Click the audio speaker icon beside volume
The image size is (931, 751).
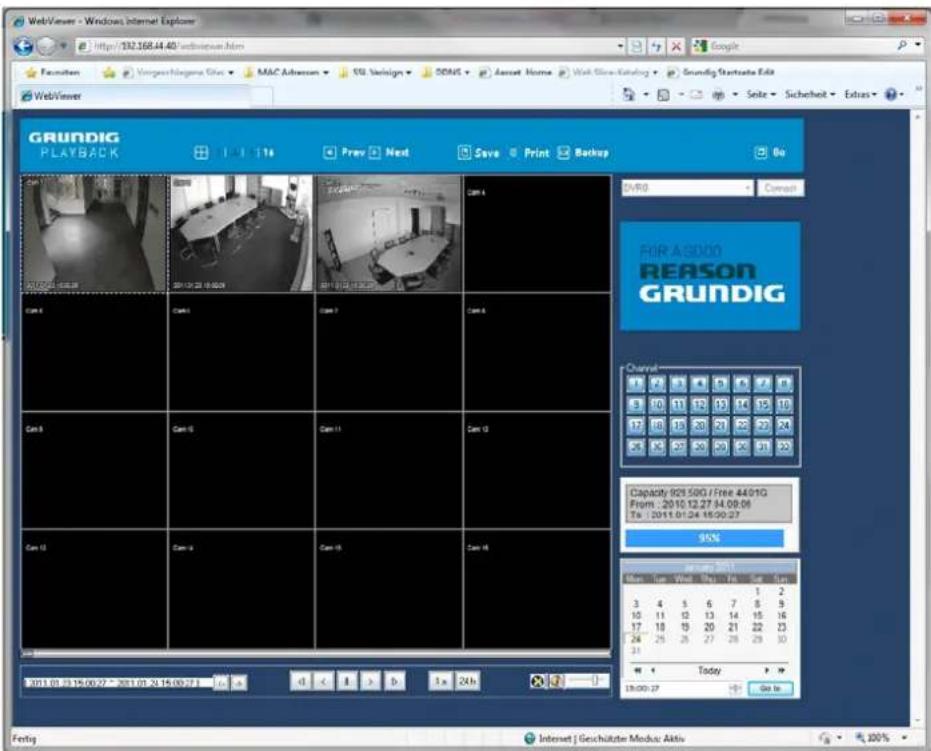[556, 682]
